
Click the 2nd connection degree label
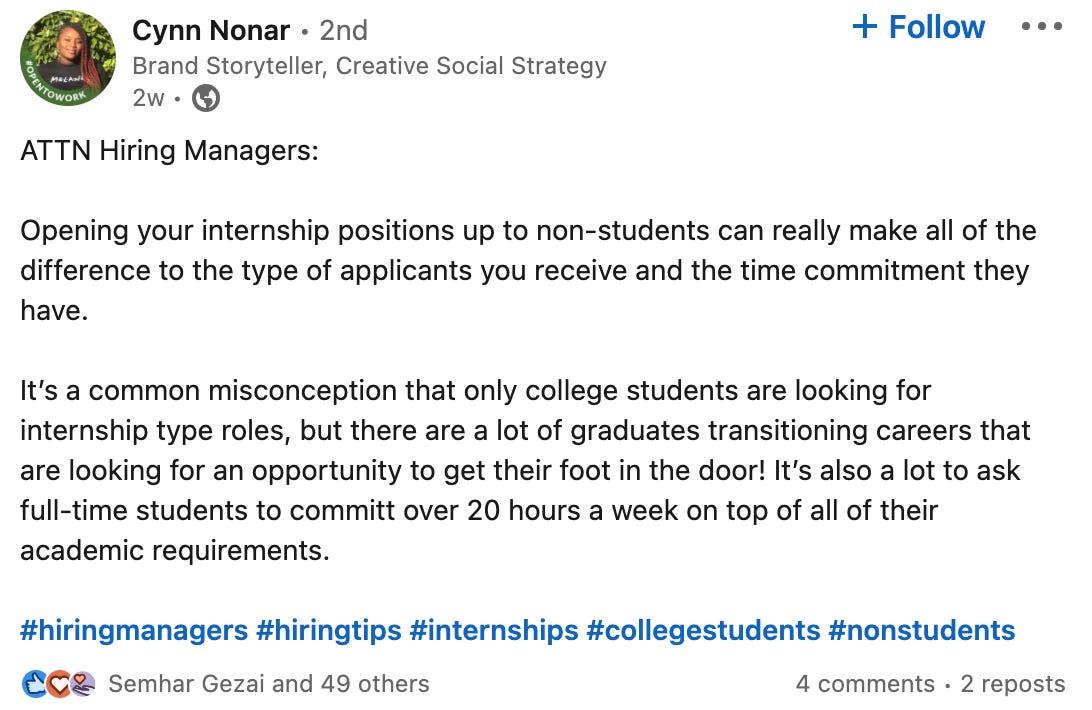343,31
